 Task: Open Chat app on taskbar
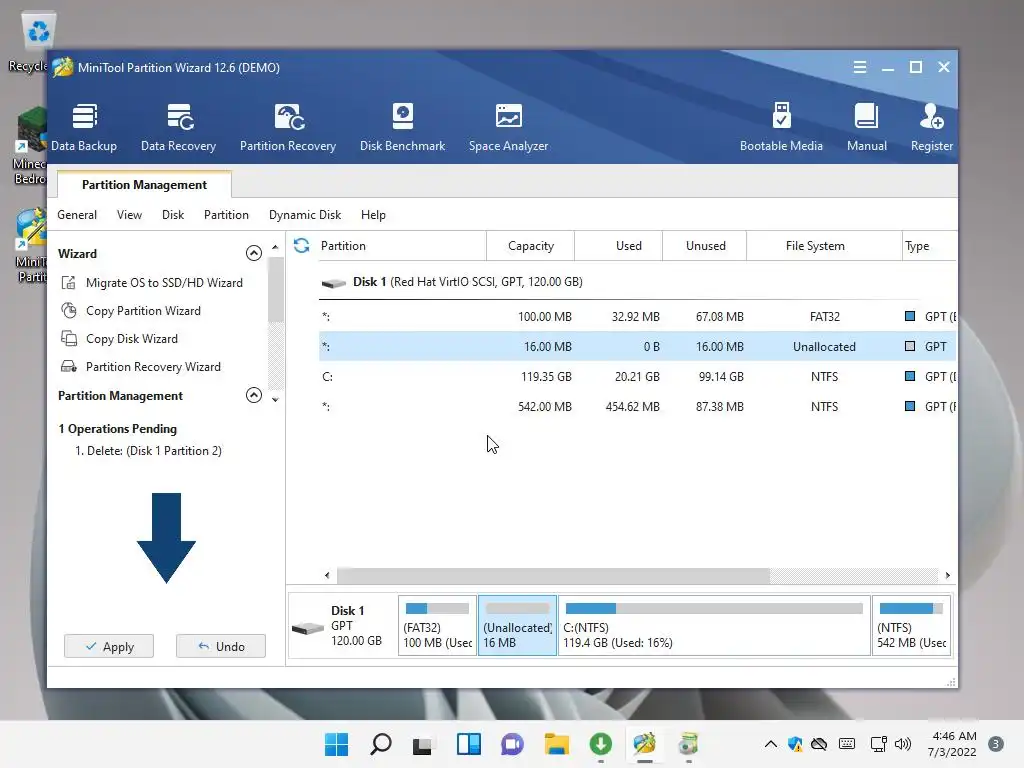point(513,744)
